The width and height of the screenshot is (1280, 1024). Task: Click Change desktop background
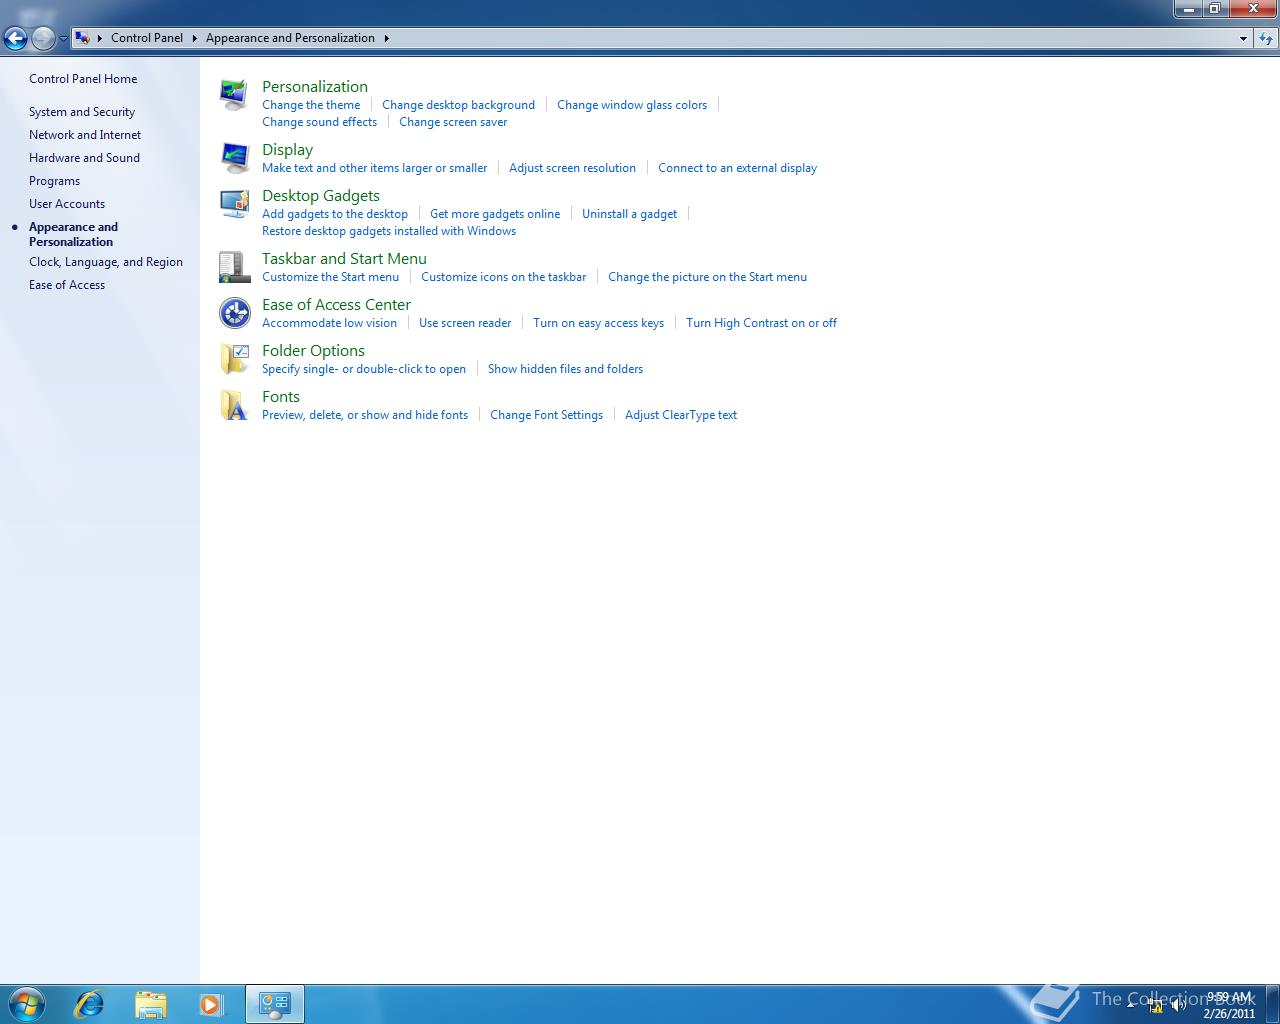tap(458, 105)
